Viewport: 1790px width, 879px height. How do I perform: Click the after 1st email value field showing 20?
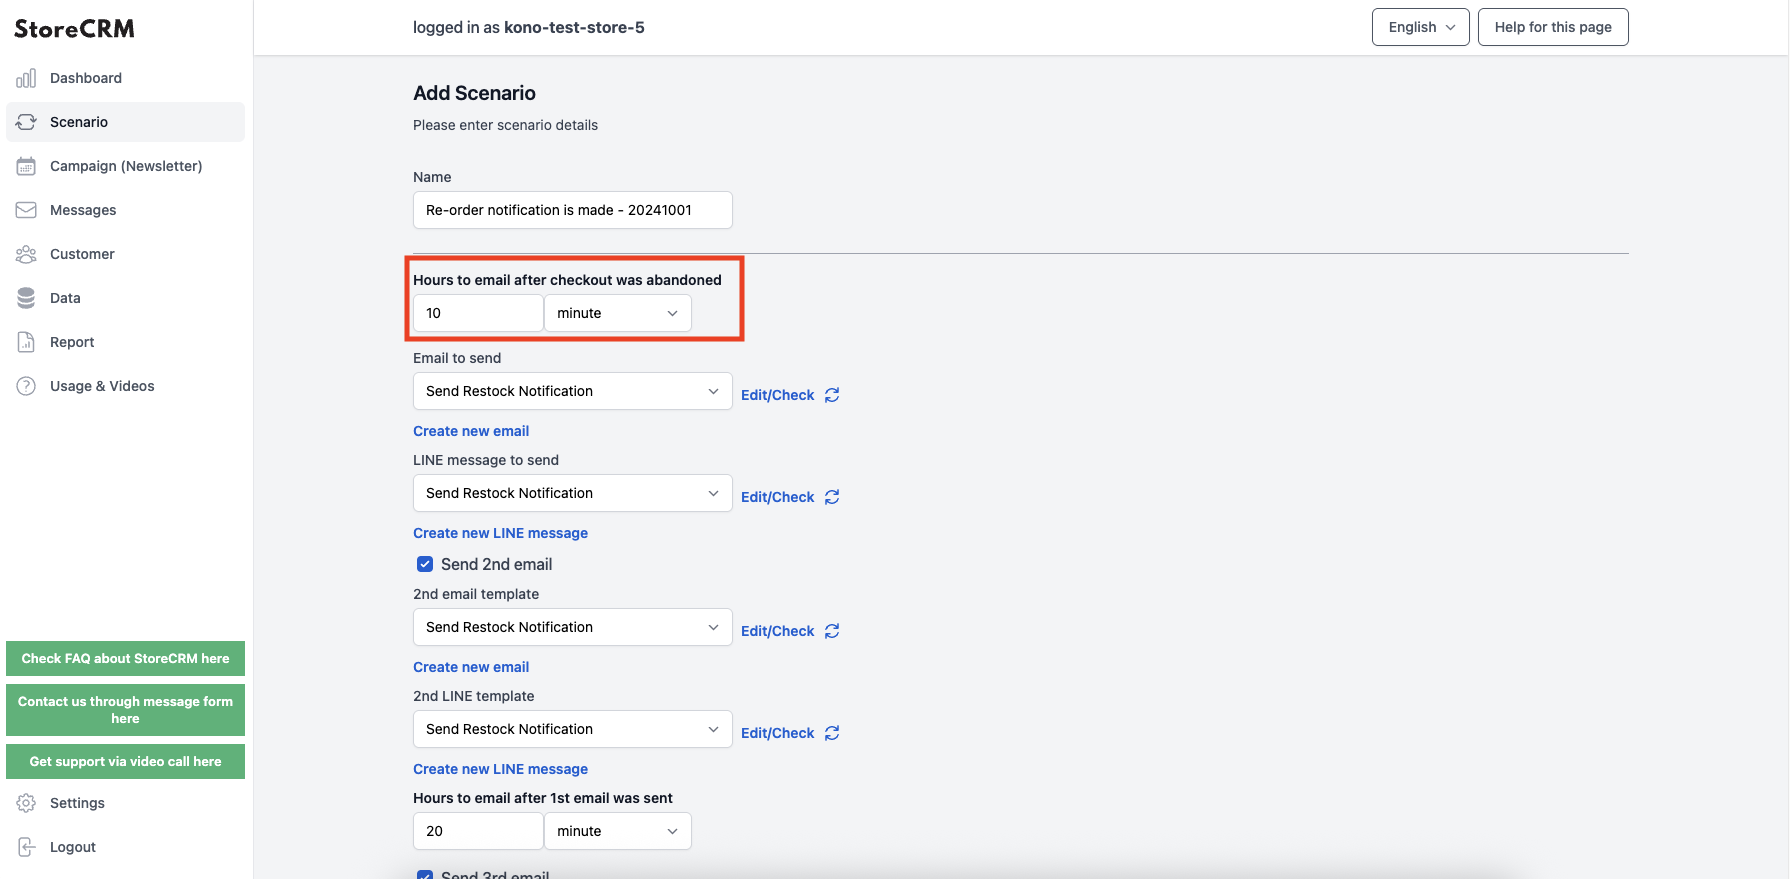tap(478, 831)
